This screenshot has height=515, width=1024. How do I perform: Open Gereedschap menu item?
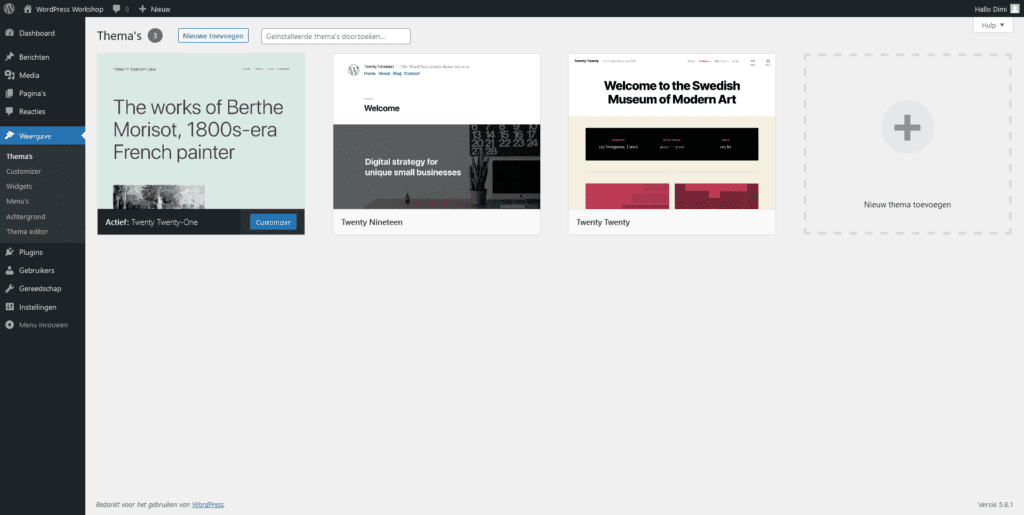click(42, 289)
